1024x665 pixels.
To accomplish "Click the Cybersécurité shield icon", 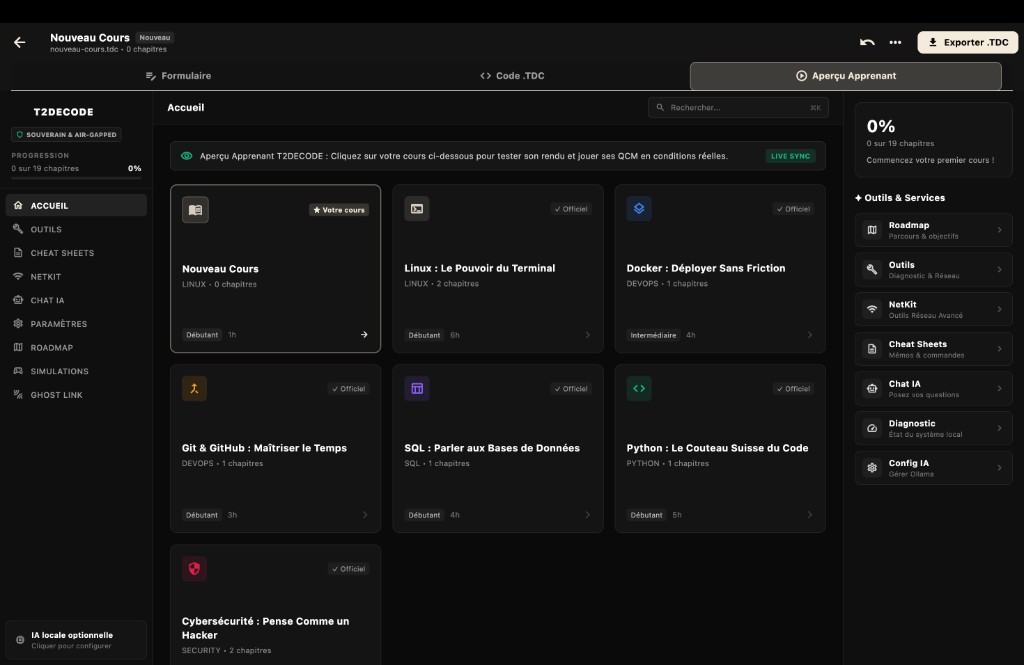I will click(x=194, y=568).
